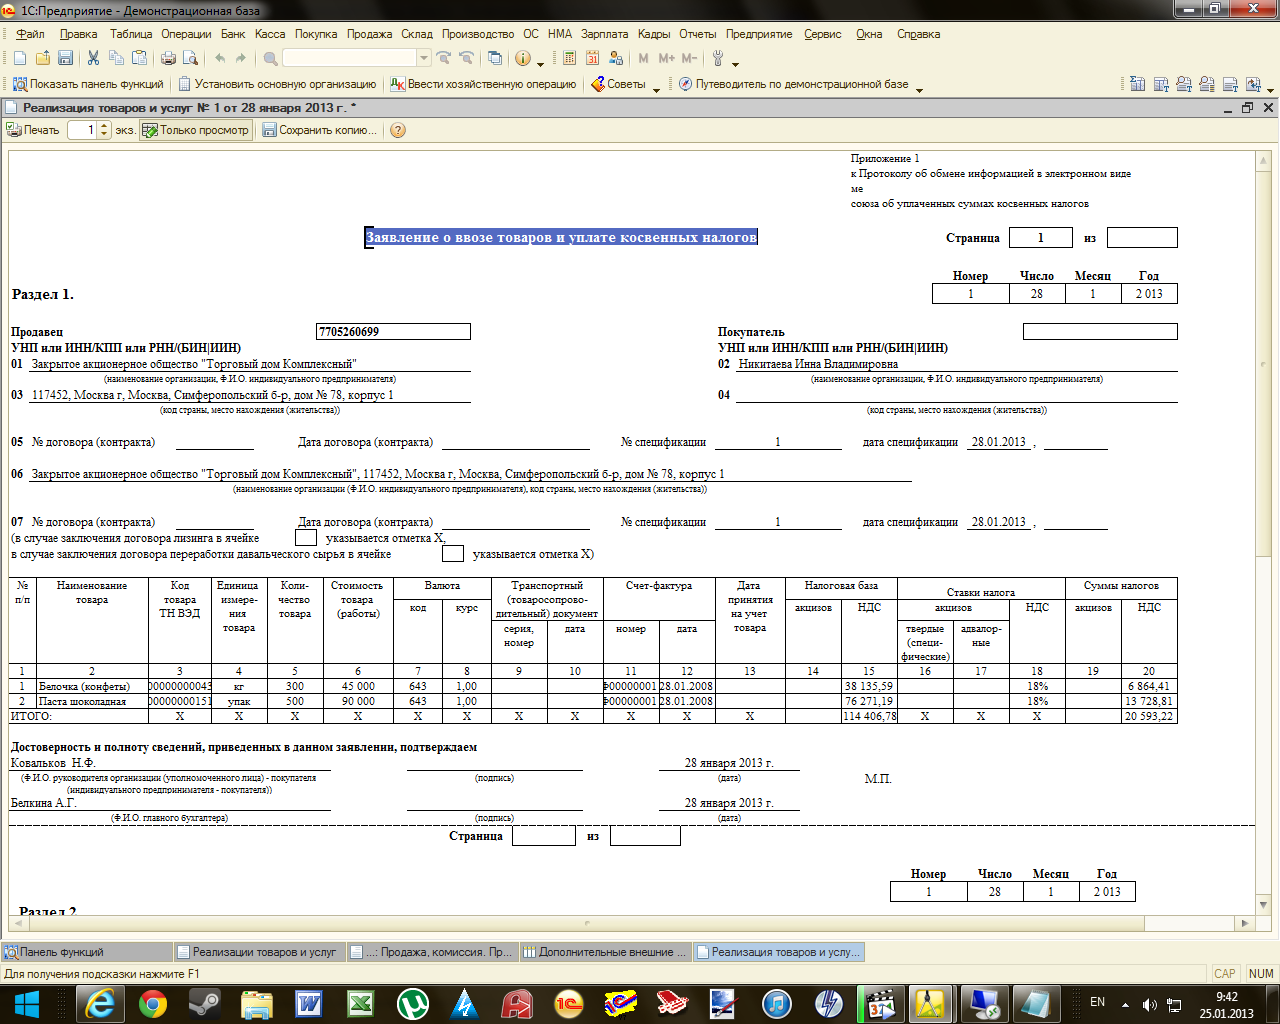Click the horizontal scrollbar of the document
This screenshot has height=1024, width=1280.
pos(631,923)
